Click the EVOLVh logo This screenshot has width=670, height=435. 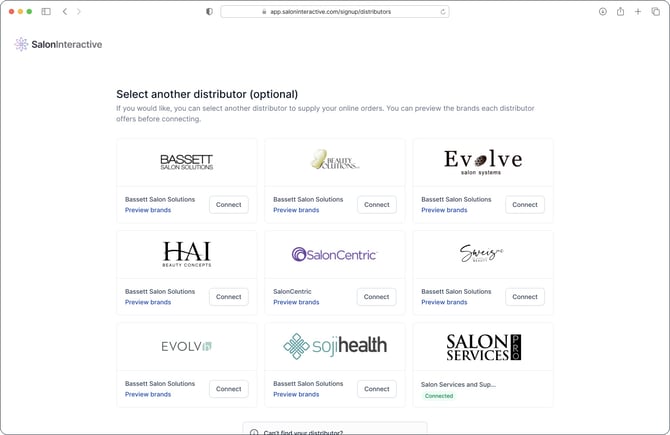[187, 346]
